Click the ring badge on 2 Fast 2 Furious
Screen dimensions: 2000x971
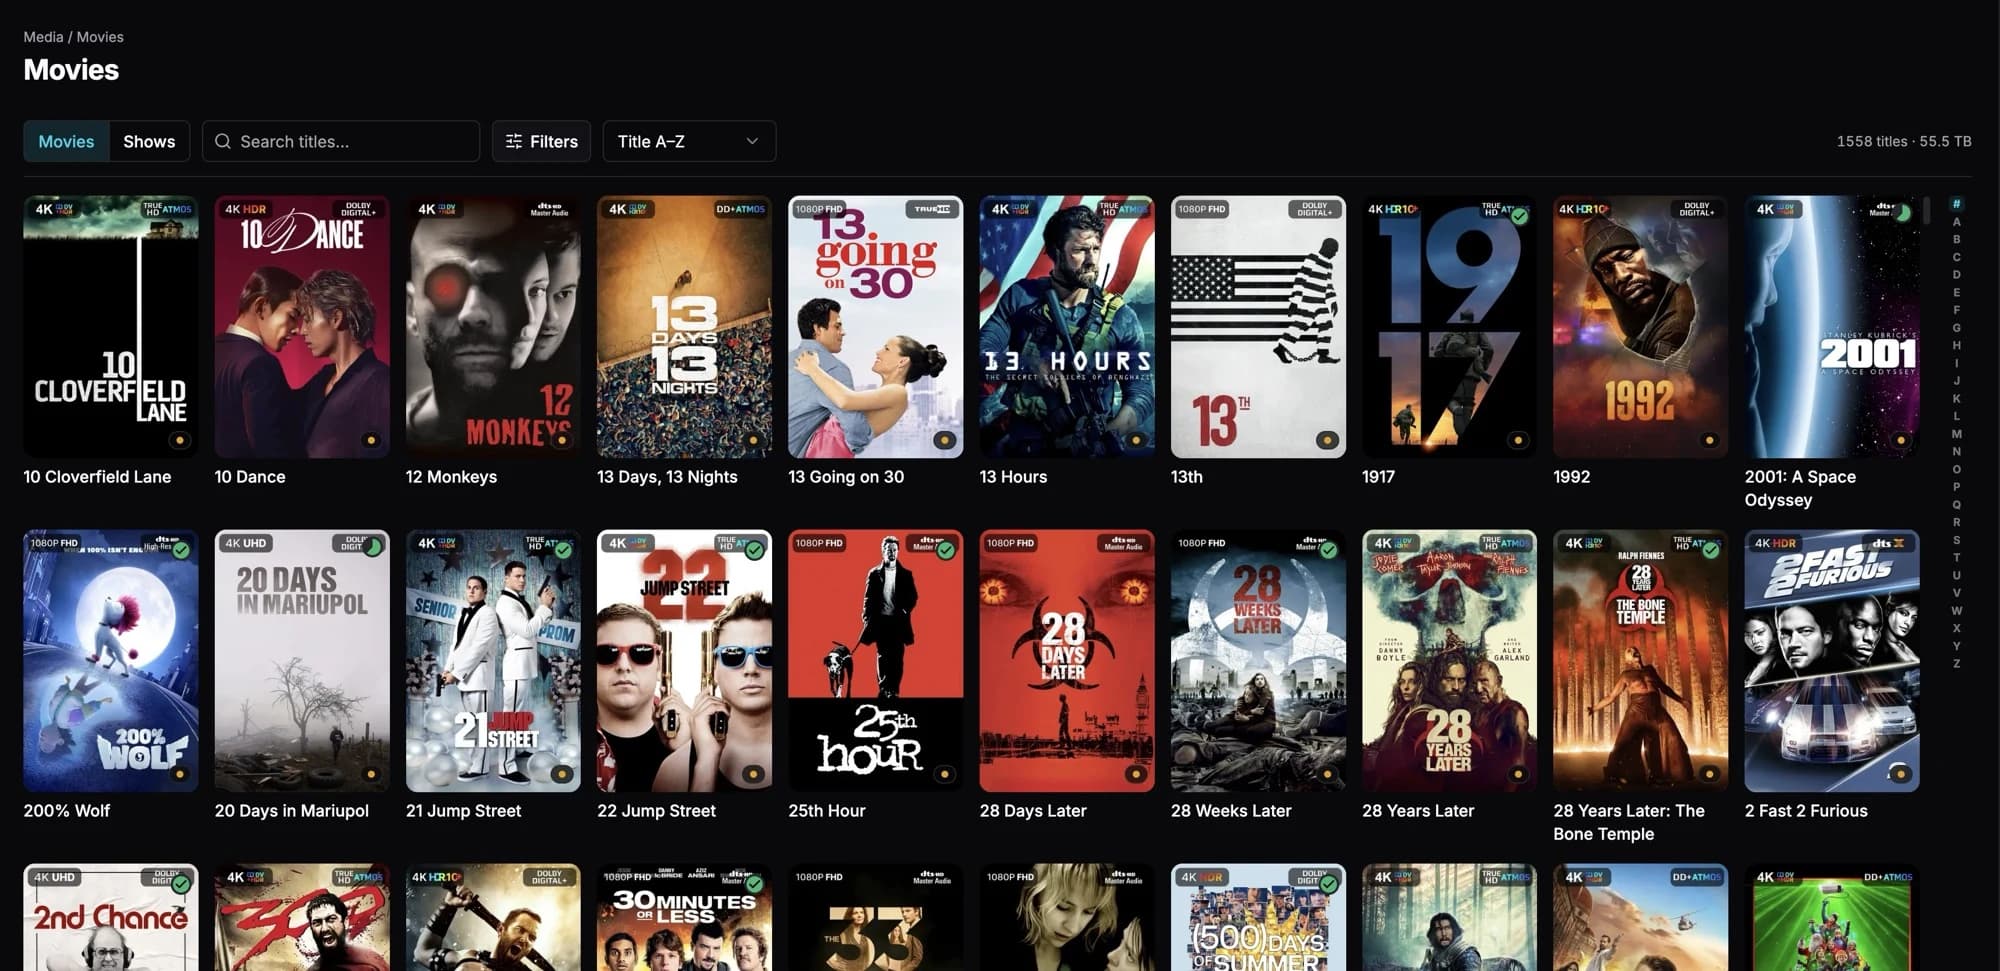point(1899,773)
